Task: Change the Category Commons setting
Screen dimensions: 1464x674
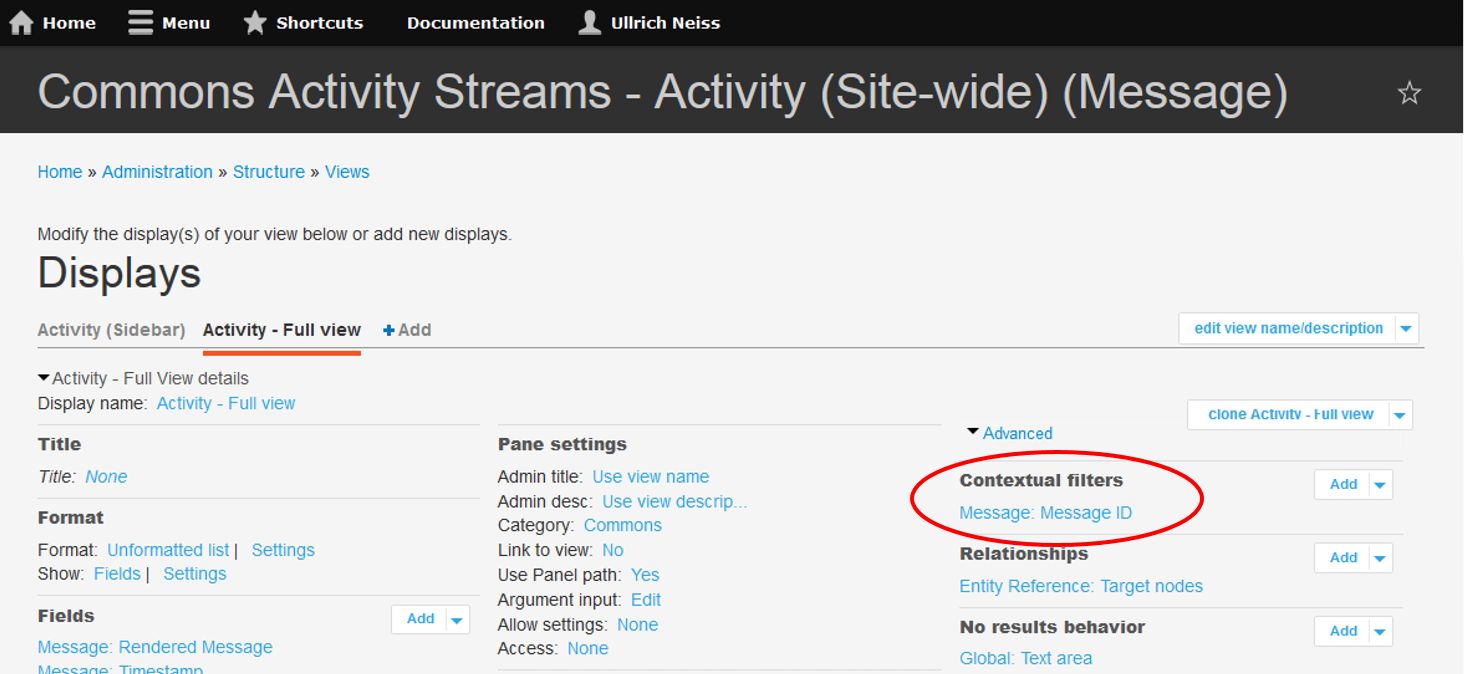Action: coord(623,525)
